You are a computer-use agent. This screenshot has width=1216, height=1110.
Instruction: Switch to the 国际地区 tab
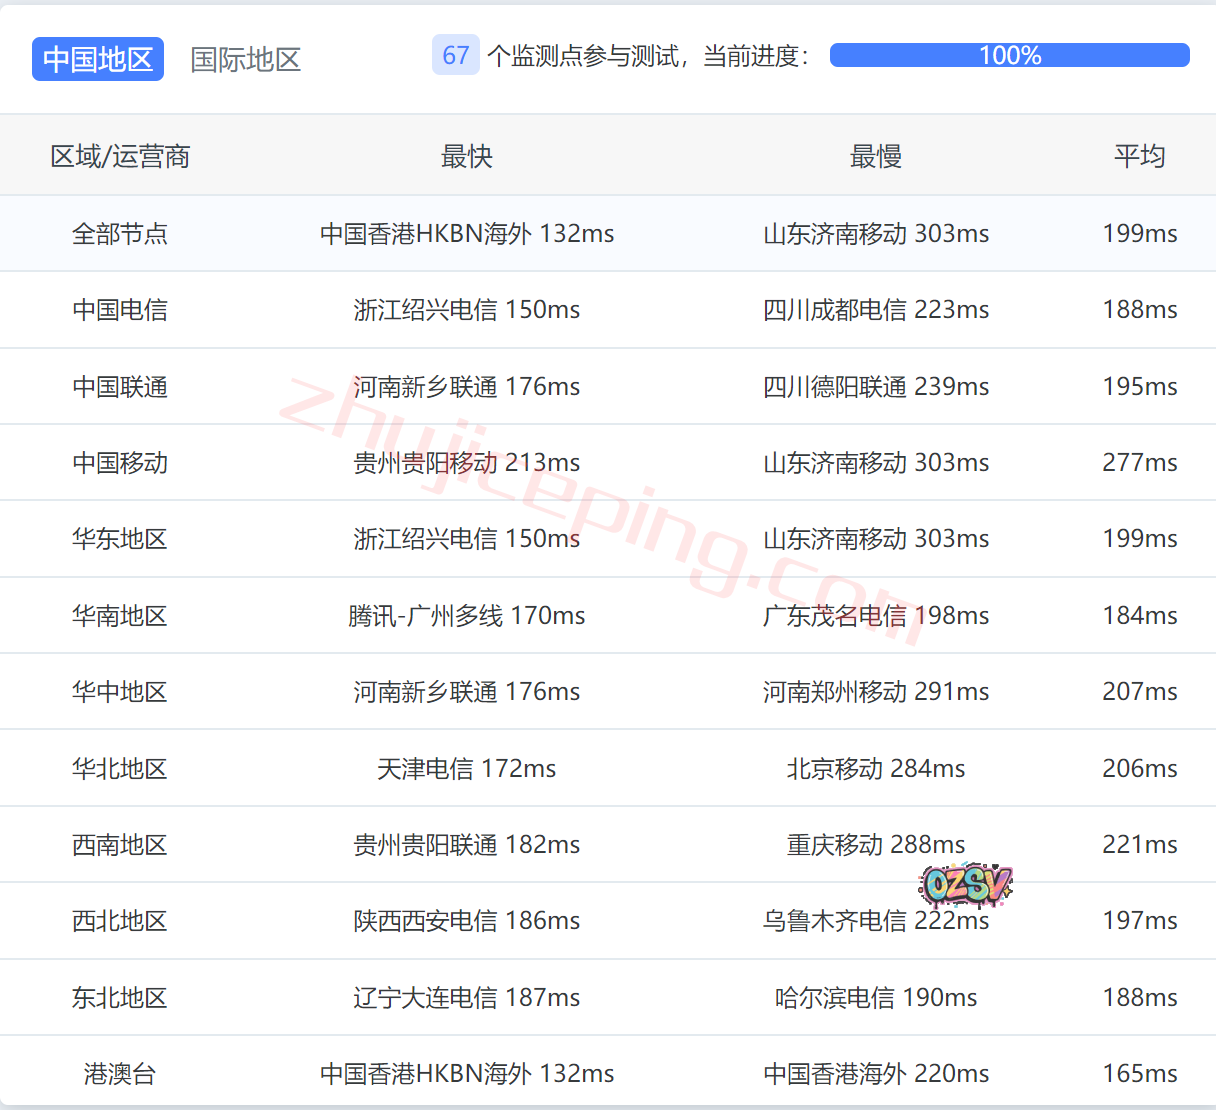[246, 59]
